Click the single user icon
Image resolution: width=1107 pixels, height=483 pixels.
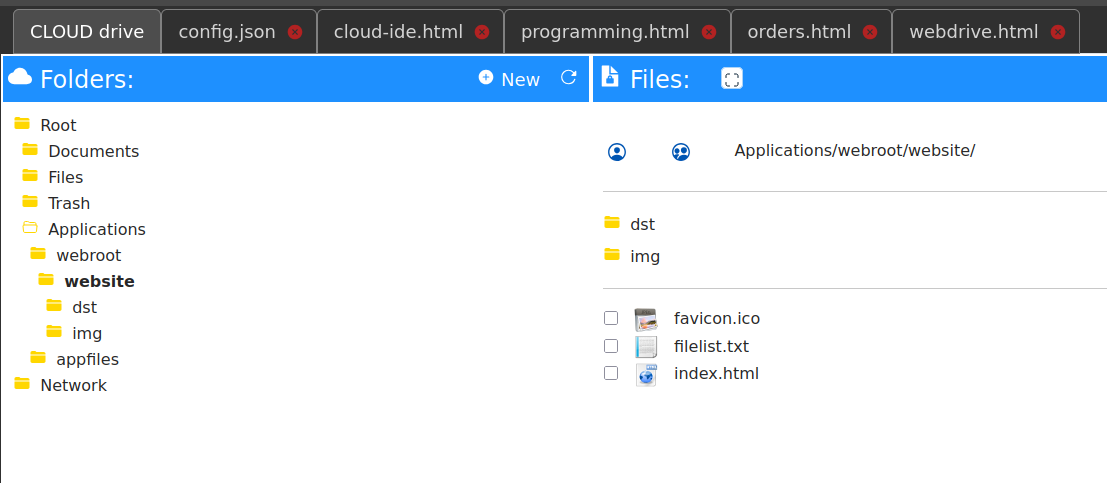617,152
